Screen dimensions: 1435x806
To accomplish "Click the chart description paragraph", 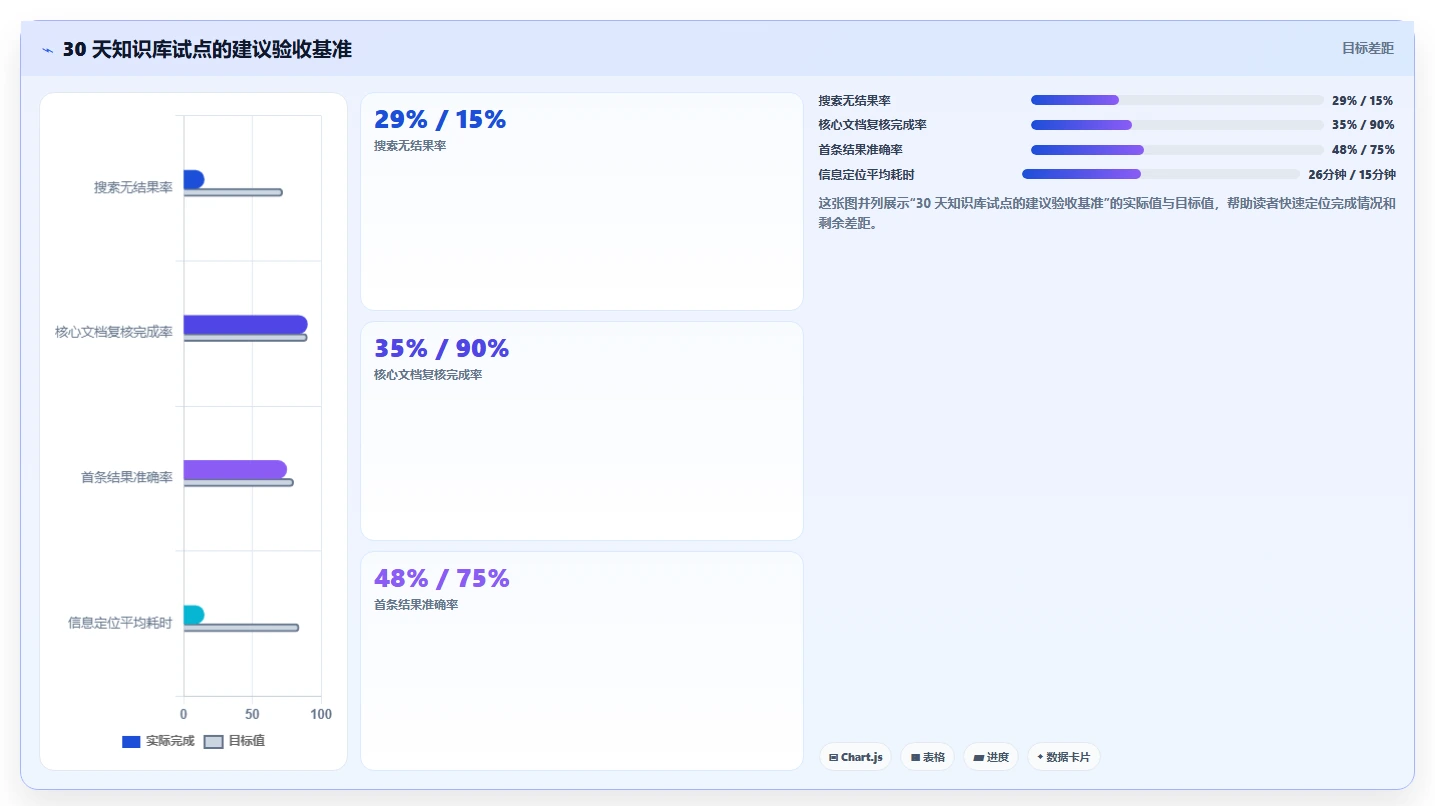I will (1107, 213).
